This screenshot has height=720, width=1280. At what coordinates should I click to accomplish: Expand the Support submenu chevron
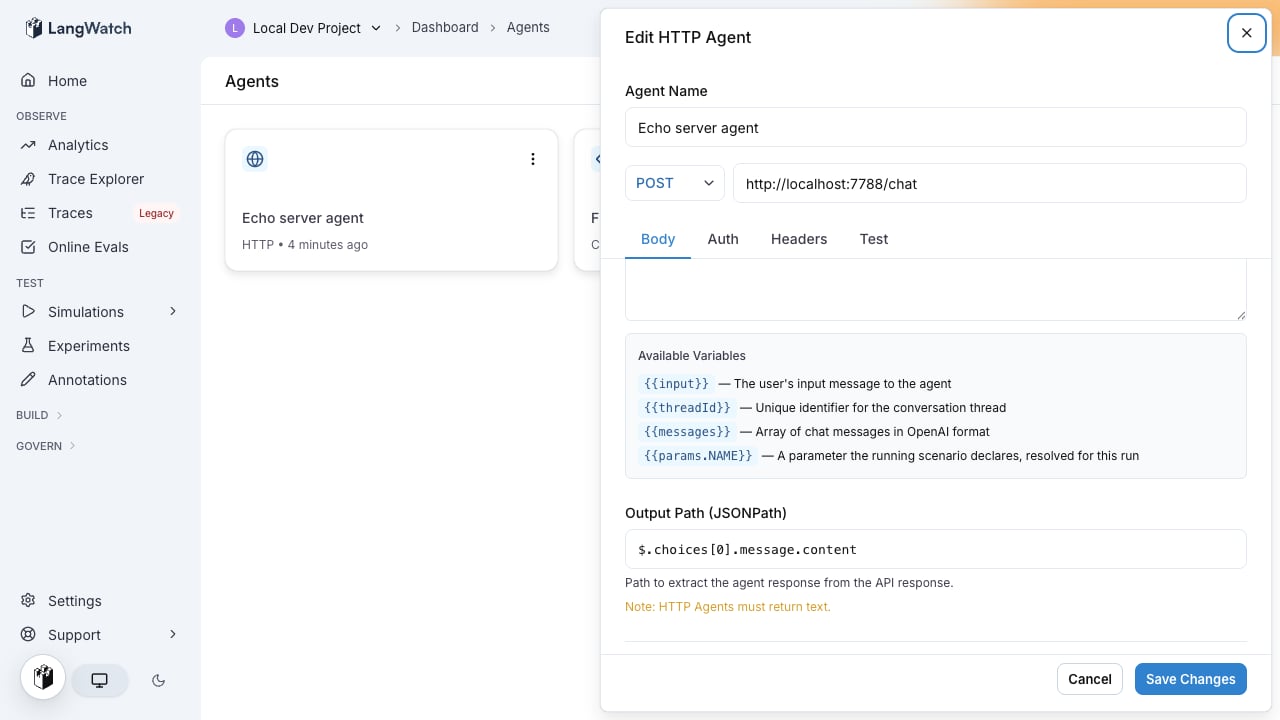[x=173, y=635]
